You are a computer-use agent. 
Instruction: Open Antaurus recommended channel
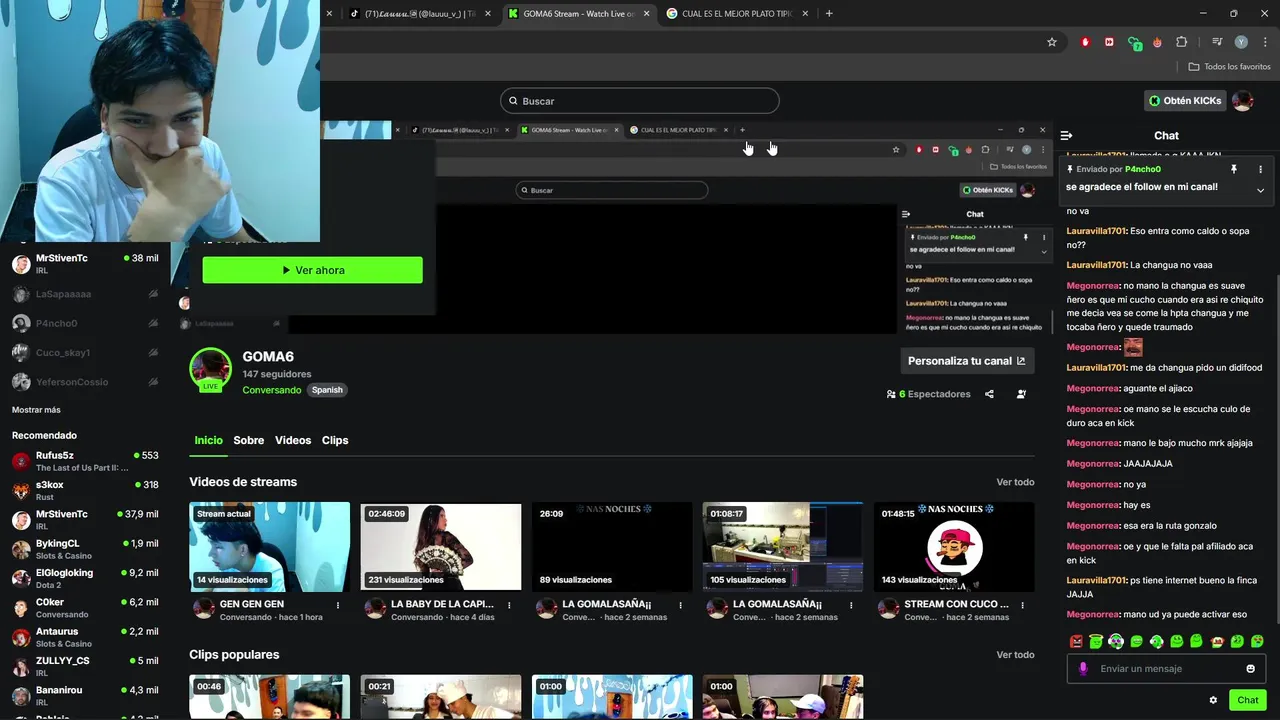85,637
